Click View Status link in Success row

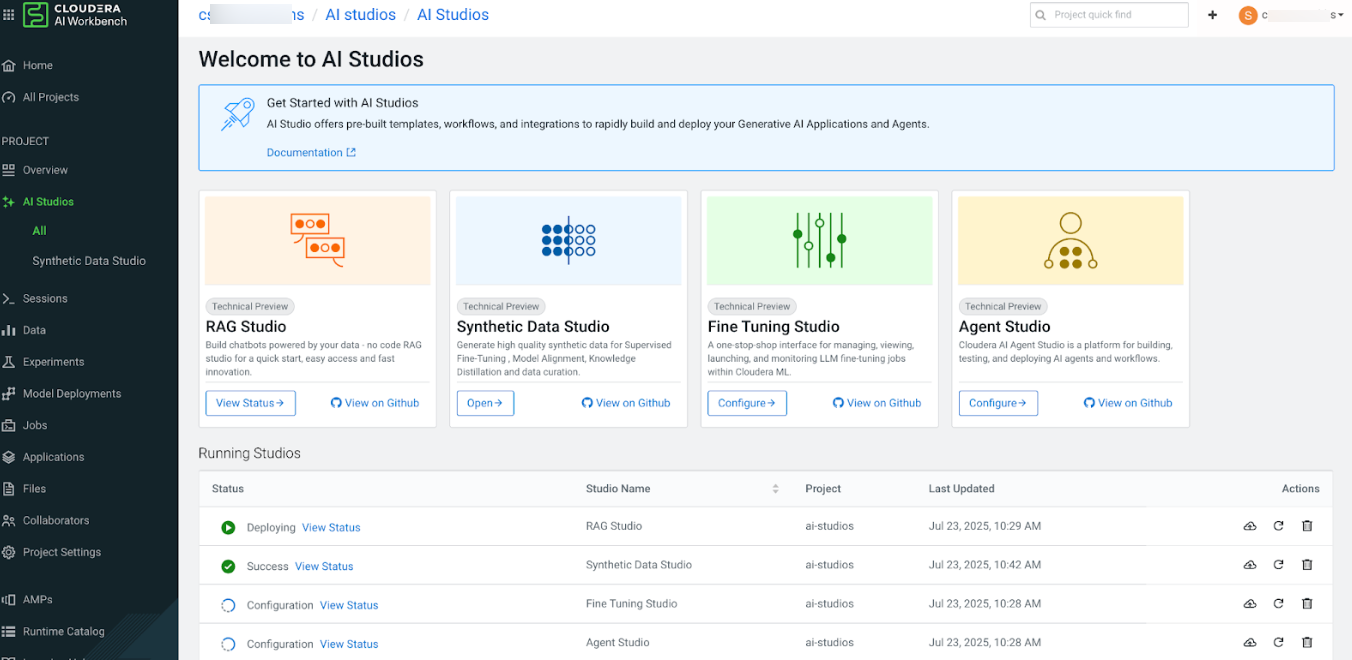pos(324,567)
